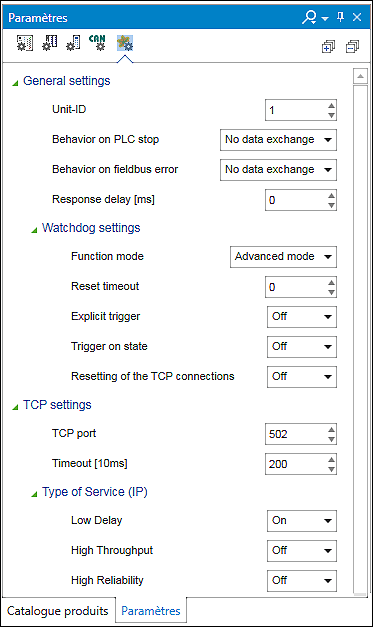
Task: Open Trigger on state dropdown
Action: coord(302,347)
